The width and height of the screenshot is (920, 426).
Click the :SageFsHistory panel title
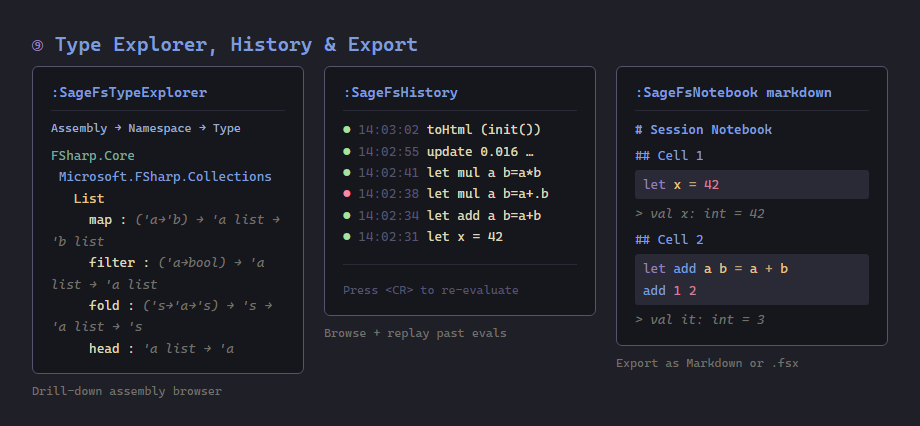400,93
